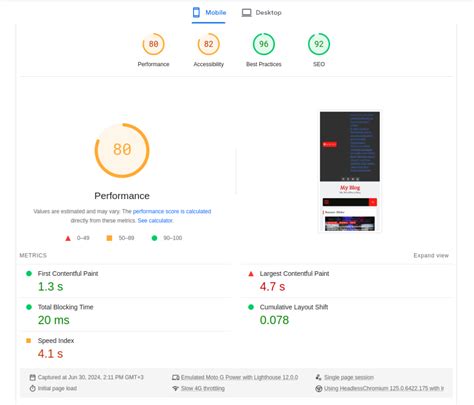Viewport: 474px width, 405px height.
Task: Click the red triangle next to Largest Contentful Paint
Action: pos(251,274)
